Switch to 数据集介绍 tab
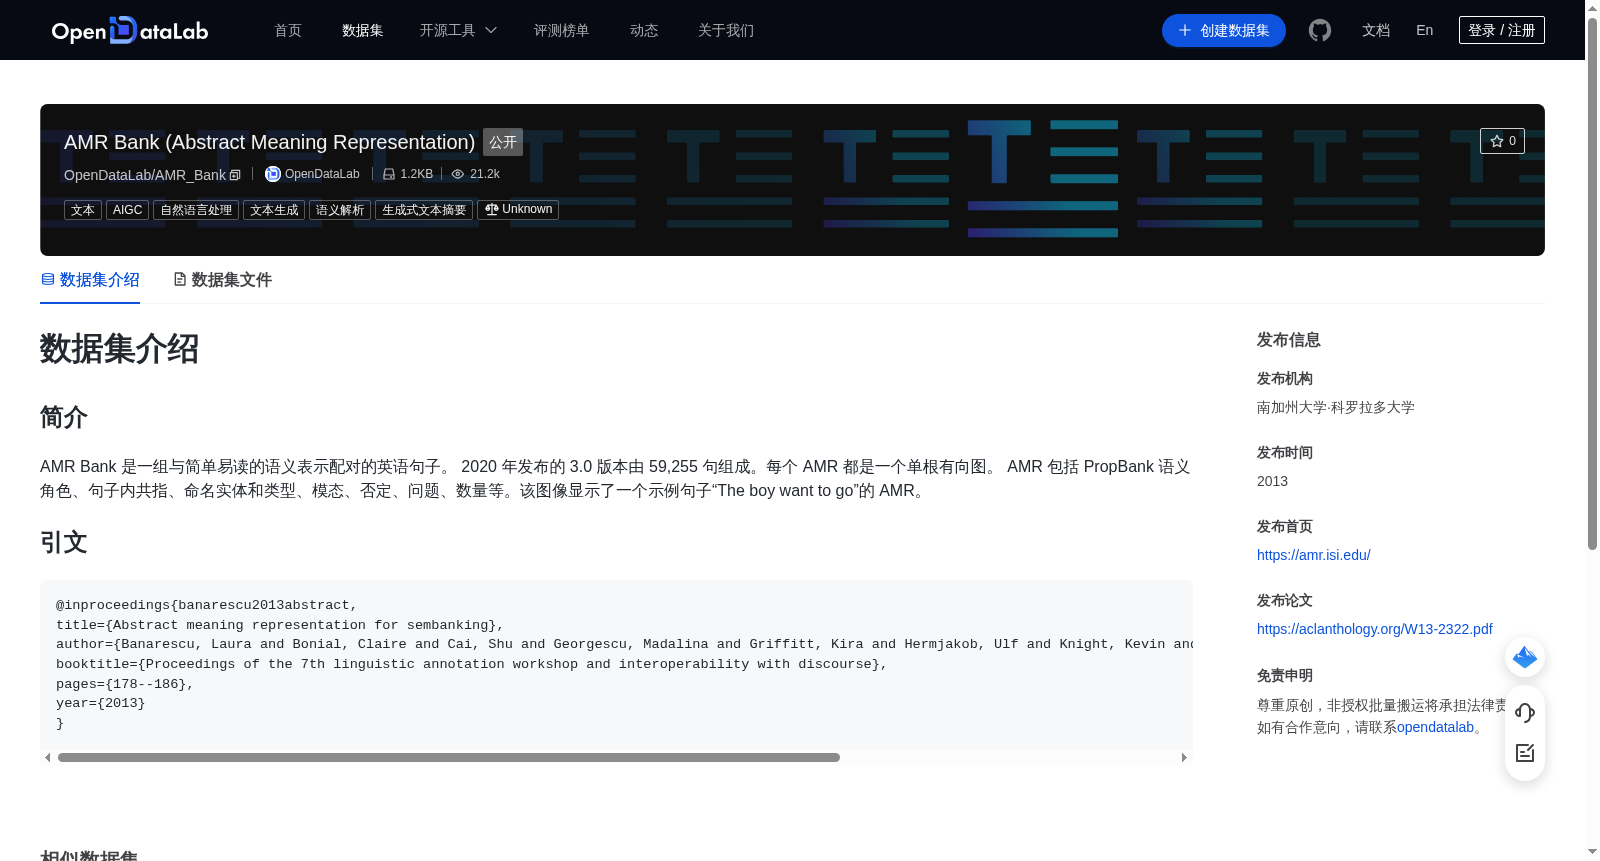 pyautogui.click(x=90, y=280)
